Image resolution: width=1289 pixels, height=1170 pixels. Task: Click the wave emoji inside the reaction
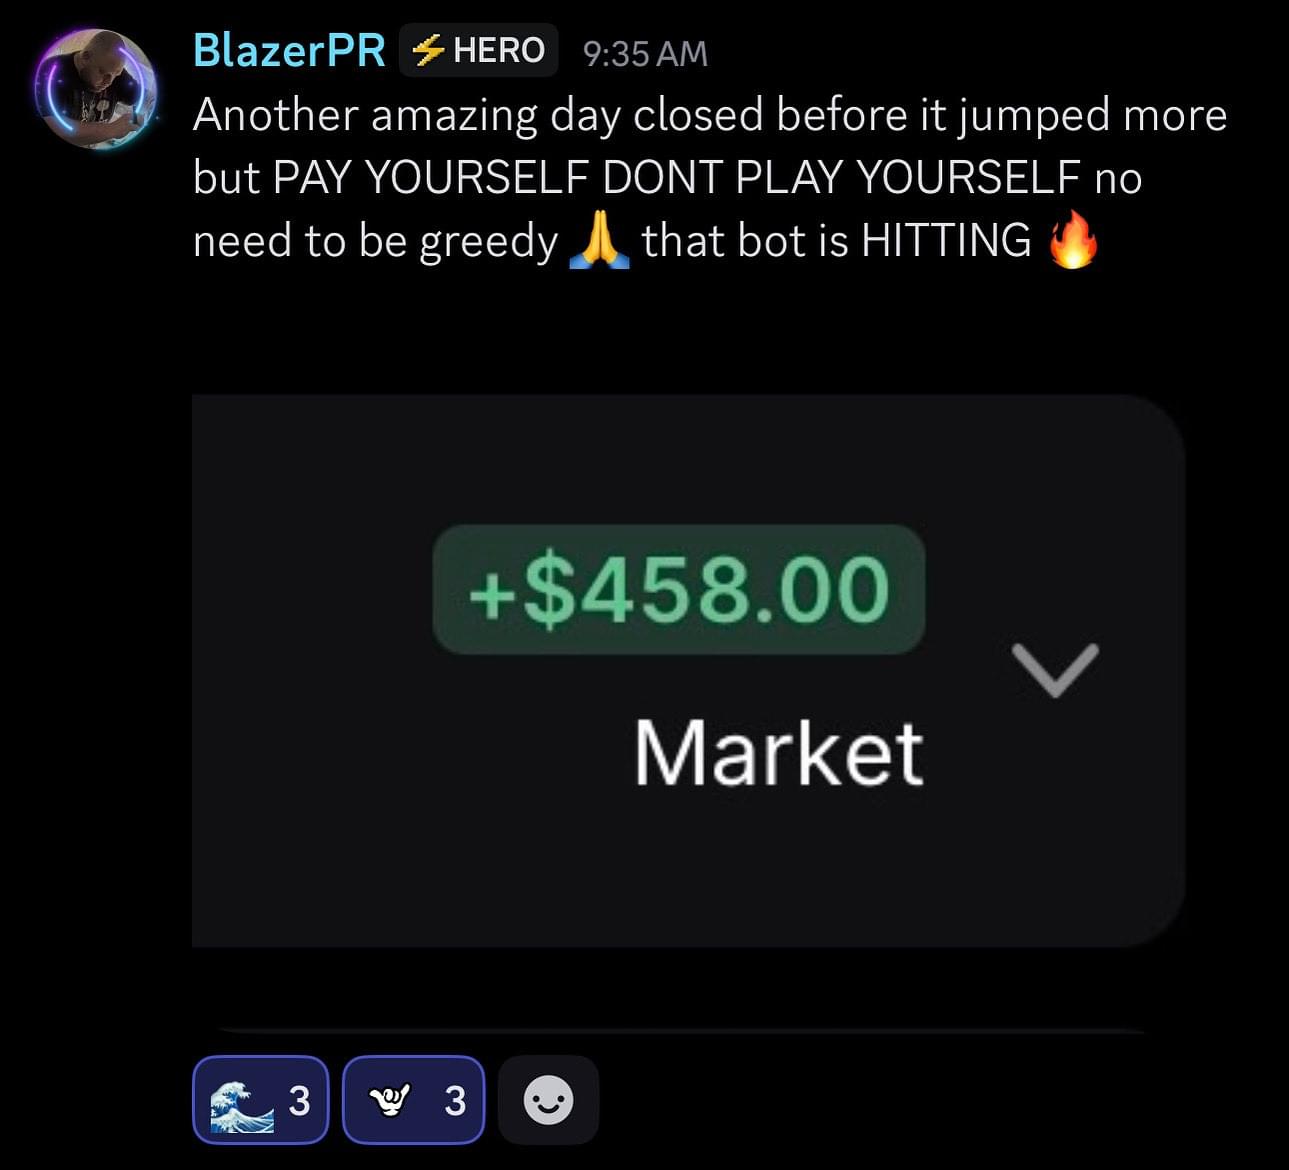click(x=242, y=1101)
